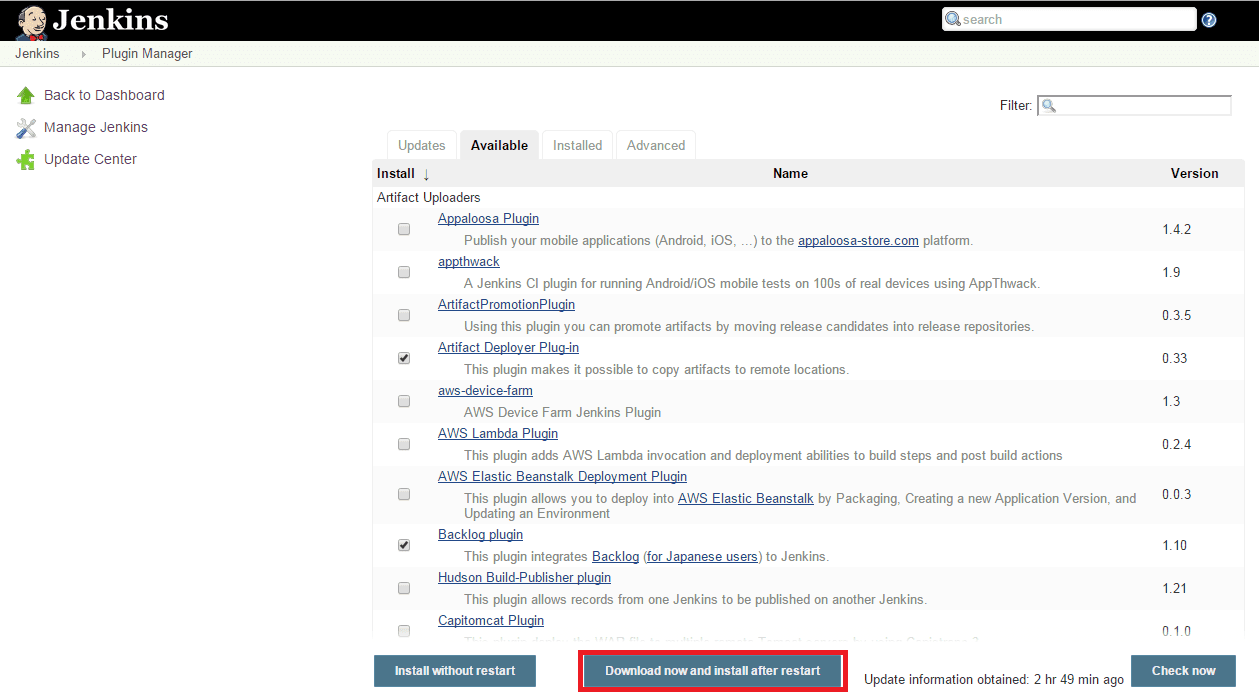Screen dimensions: 1259x696
Task: Open the appthwack plugin link
Action: click(469, 262)
